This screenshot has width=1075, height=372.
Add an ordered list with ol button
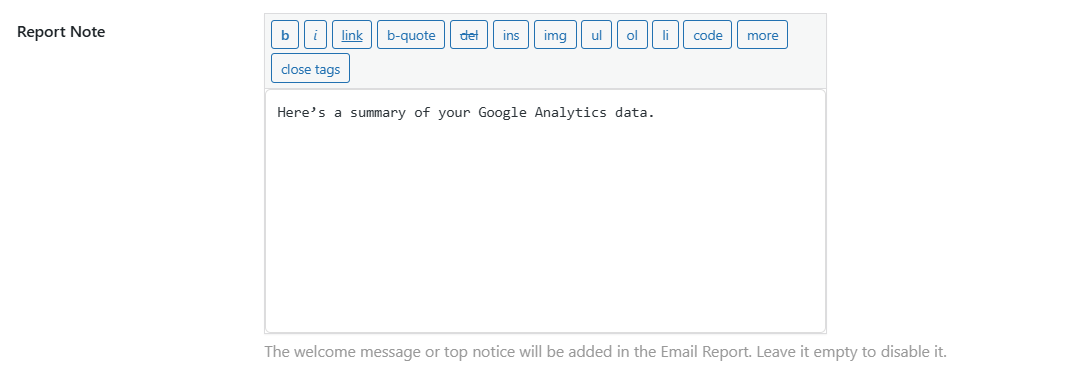coord(632,35)
